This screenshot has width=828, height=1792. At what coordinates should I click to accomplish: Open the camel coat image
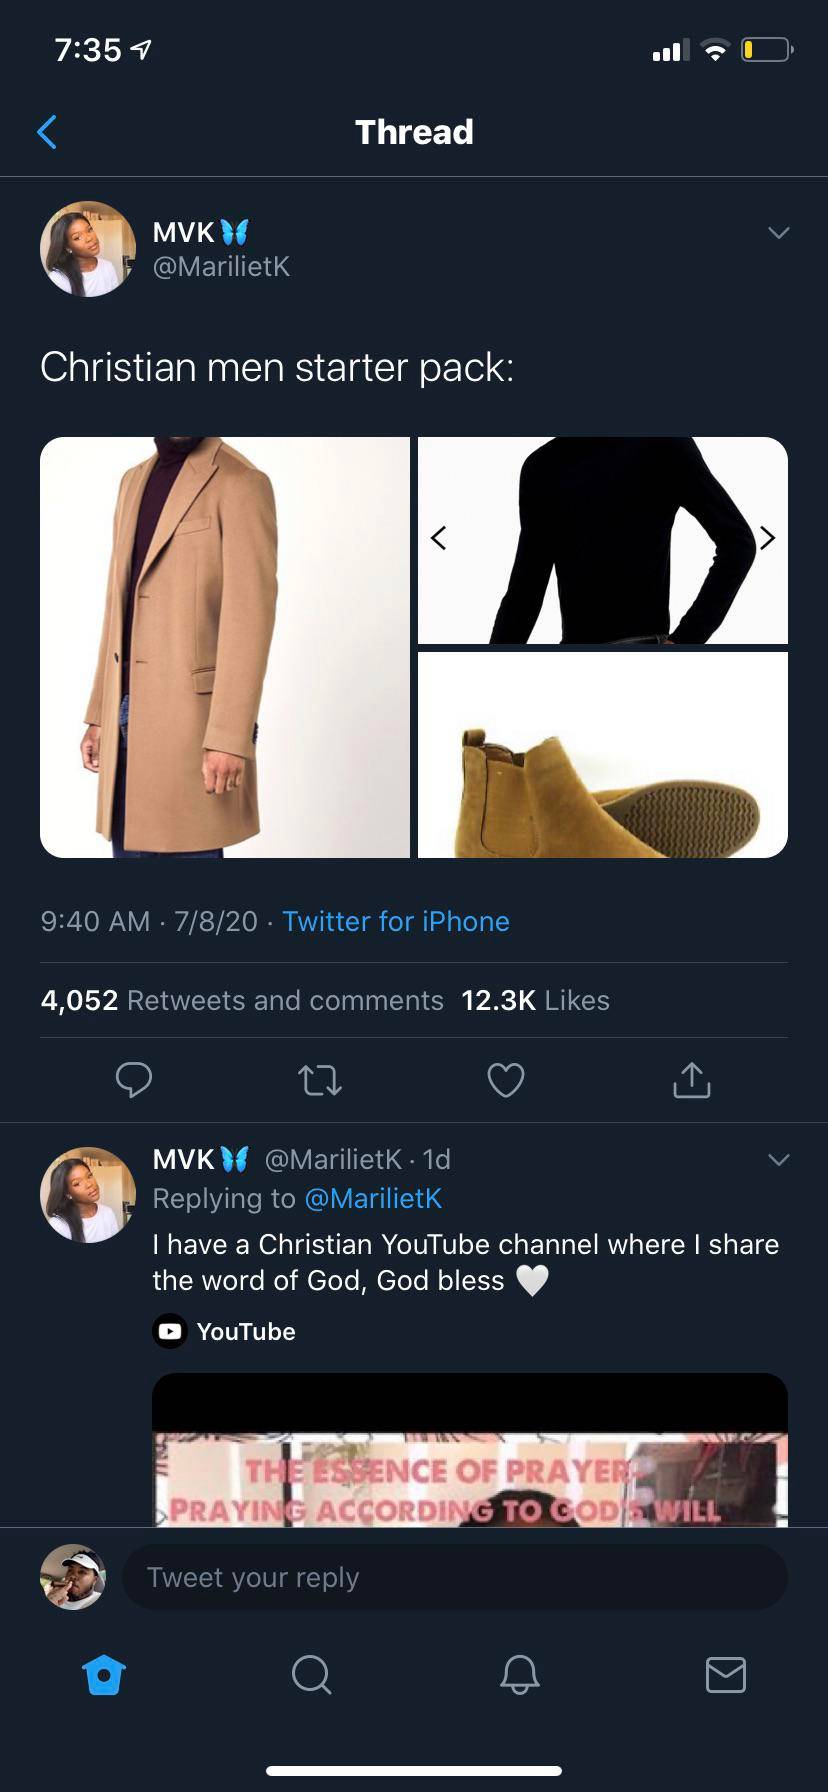click(x=225, y=647)
